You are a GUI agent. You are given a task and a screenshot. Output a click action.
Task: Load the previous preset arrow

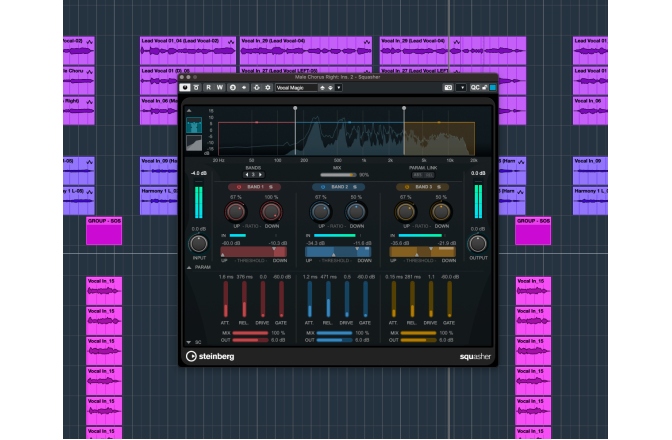click(x=323, y=87)
